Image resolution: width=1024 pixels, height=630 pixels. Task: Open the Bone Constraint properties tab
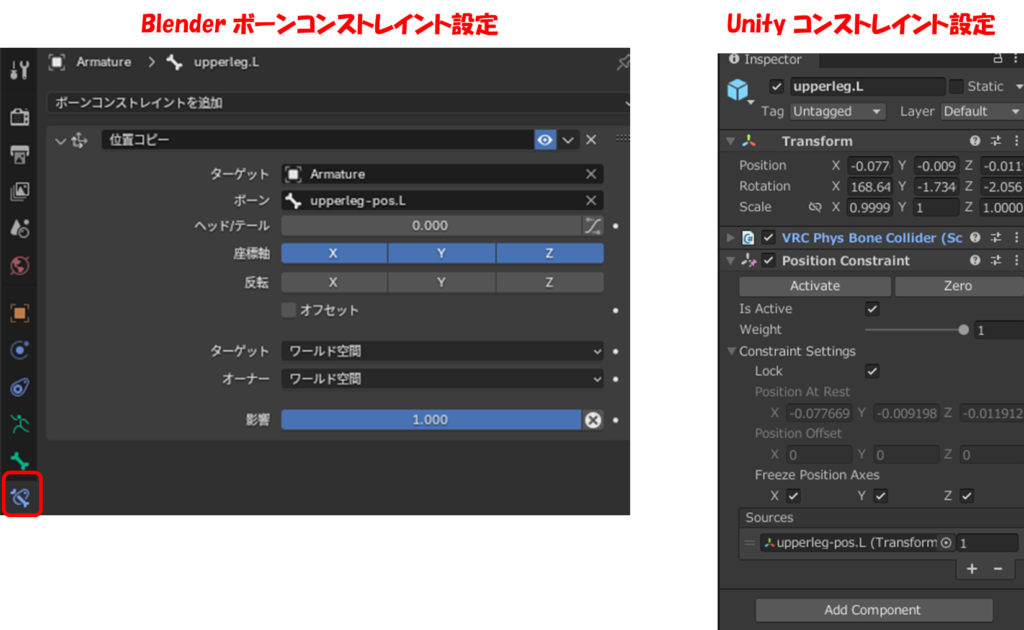pos(21,497)
